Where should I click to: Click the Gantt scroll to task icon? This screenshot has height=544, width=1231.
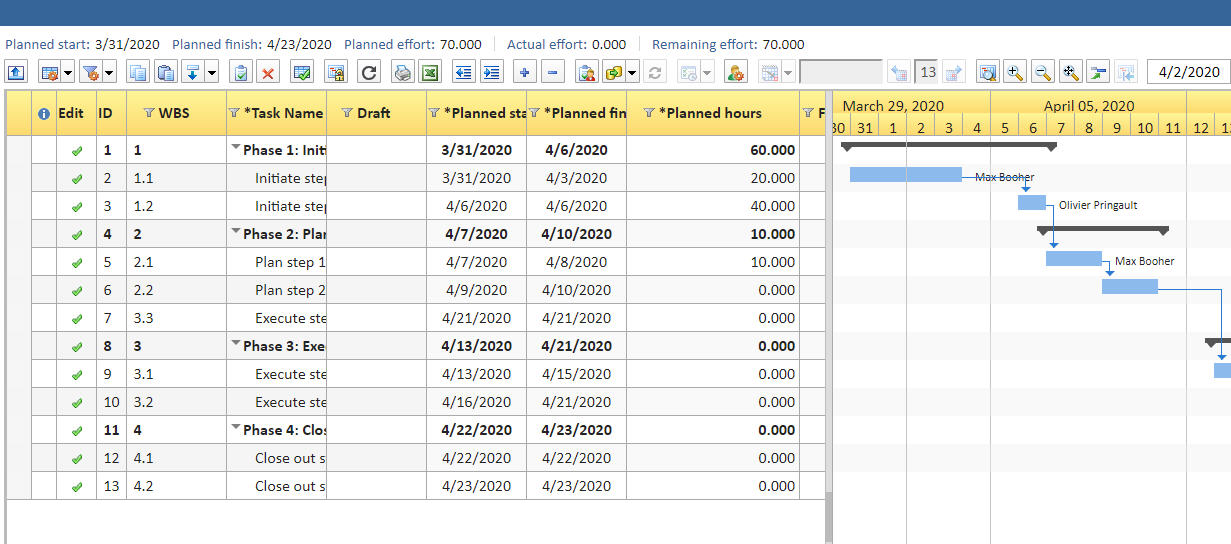(1099, 72)
